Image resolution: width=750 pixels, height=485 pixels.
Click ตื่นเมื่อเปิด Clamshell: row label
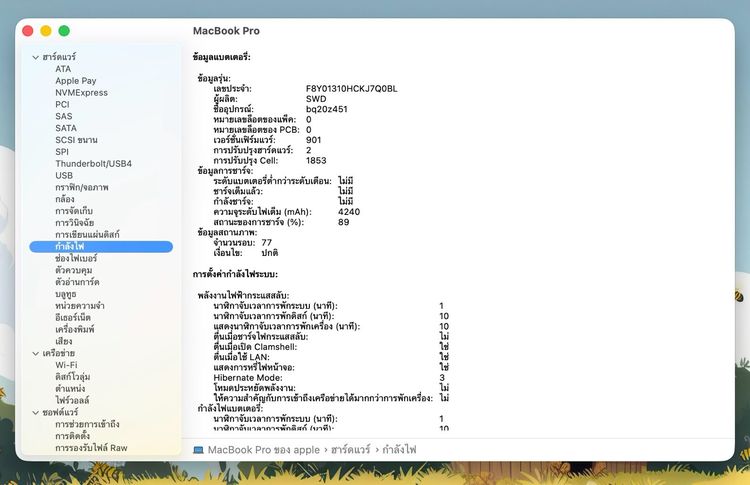pos(255,347)
